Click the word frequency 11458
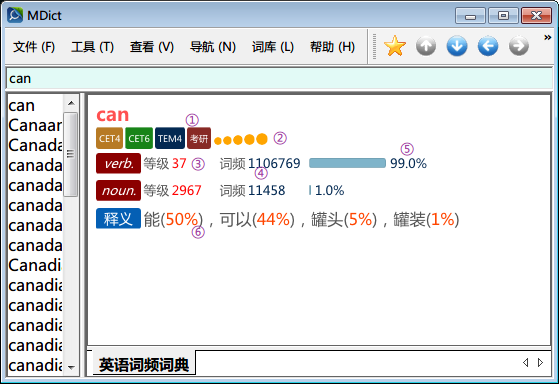The image size is (559, 384). 267,191
